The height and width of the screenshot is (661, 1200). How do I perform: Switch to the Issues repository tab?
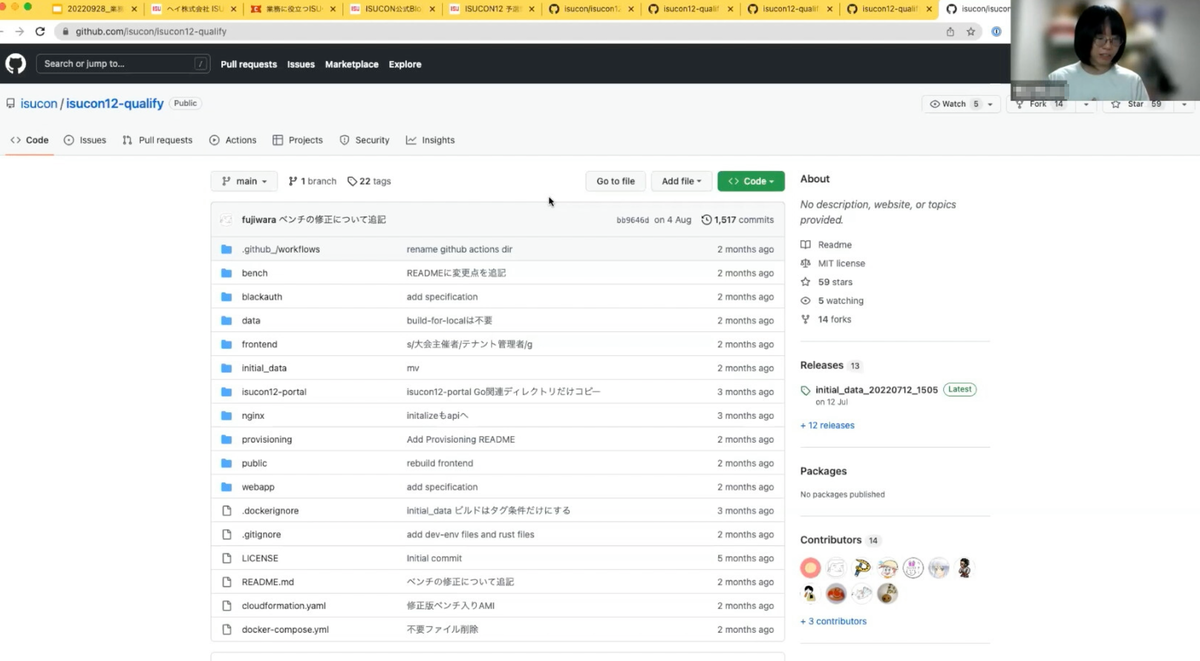click(x=85, y=140)
